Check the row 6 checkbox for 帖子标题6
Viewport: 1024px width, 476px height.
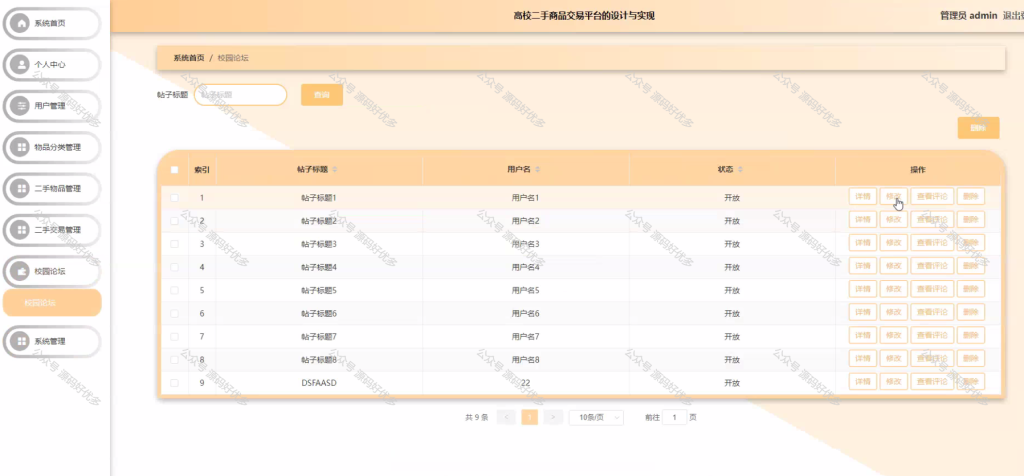(x=174, y=313)
